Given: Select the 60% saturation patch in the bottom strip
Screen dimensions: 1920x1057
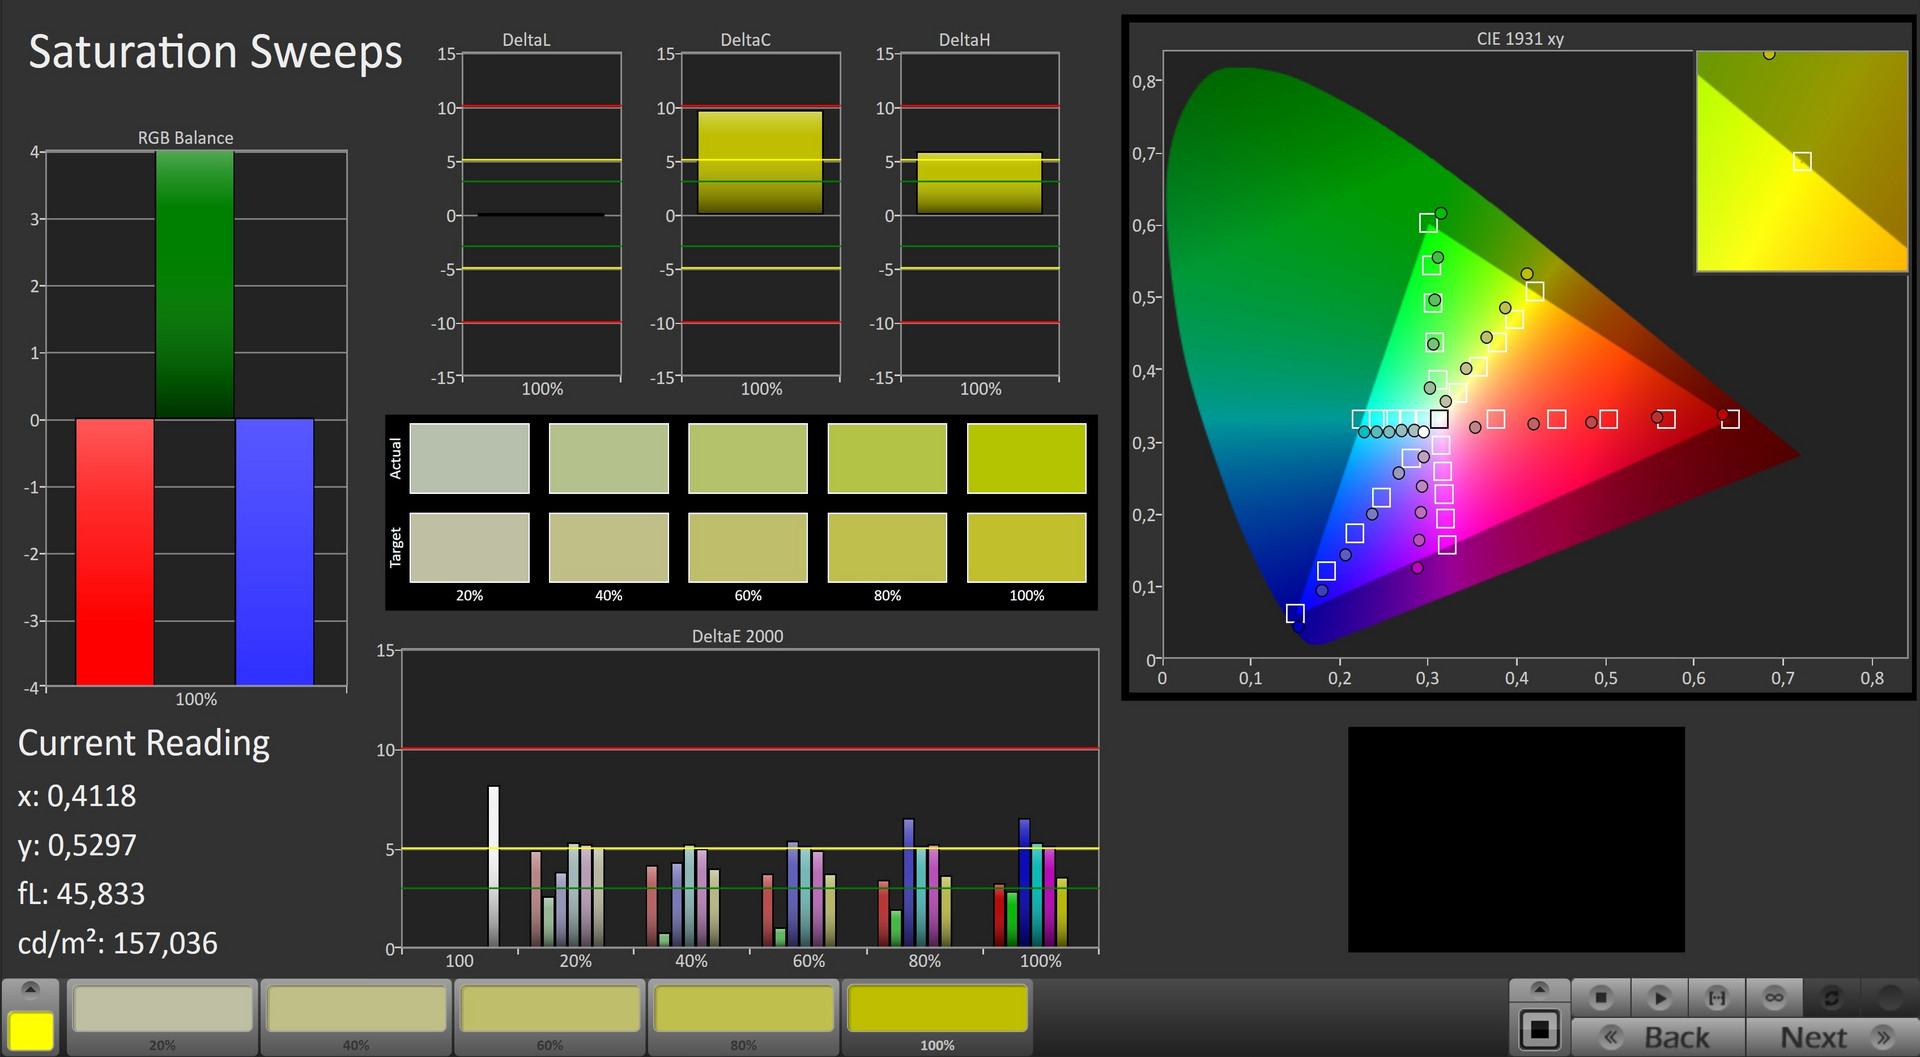Looking at the screenshot, I should tap(550, 1016).
